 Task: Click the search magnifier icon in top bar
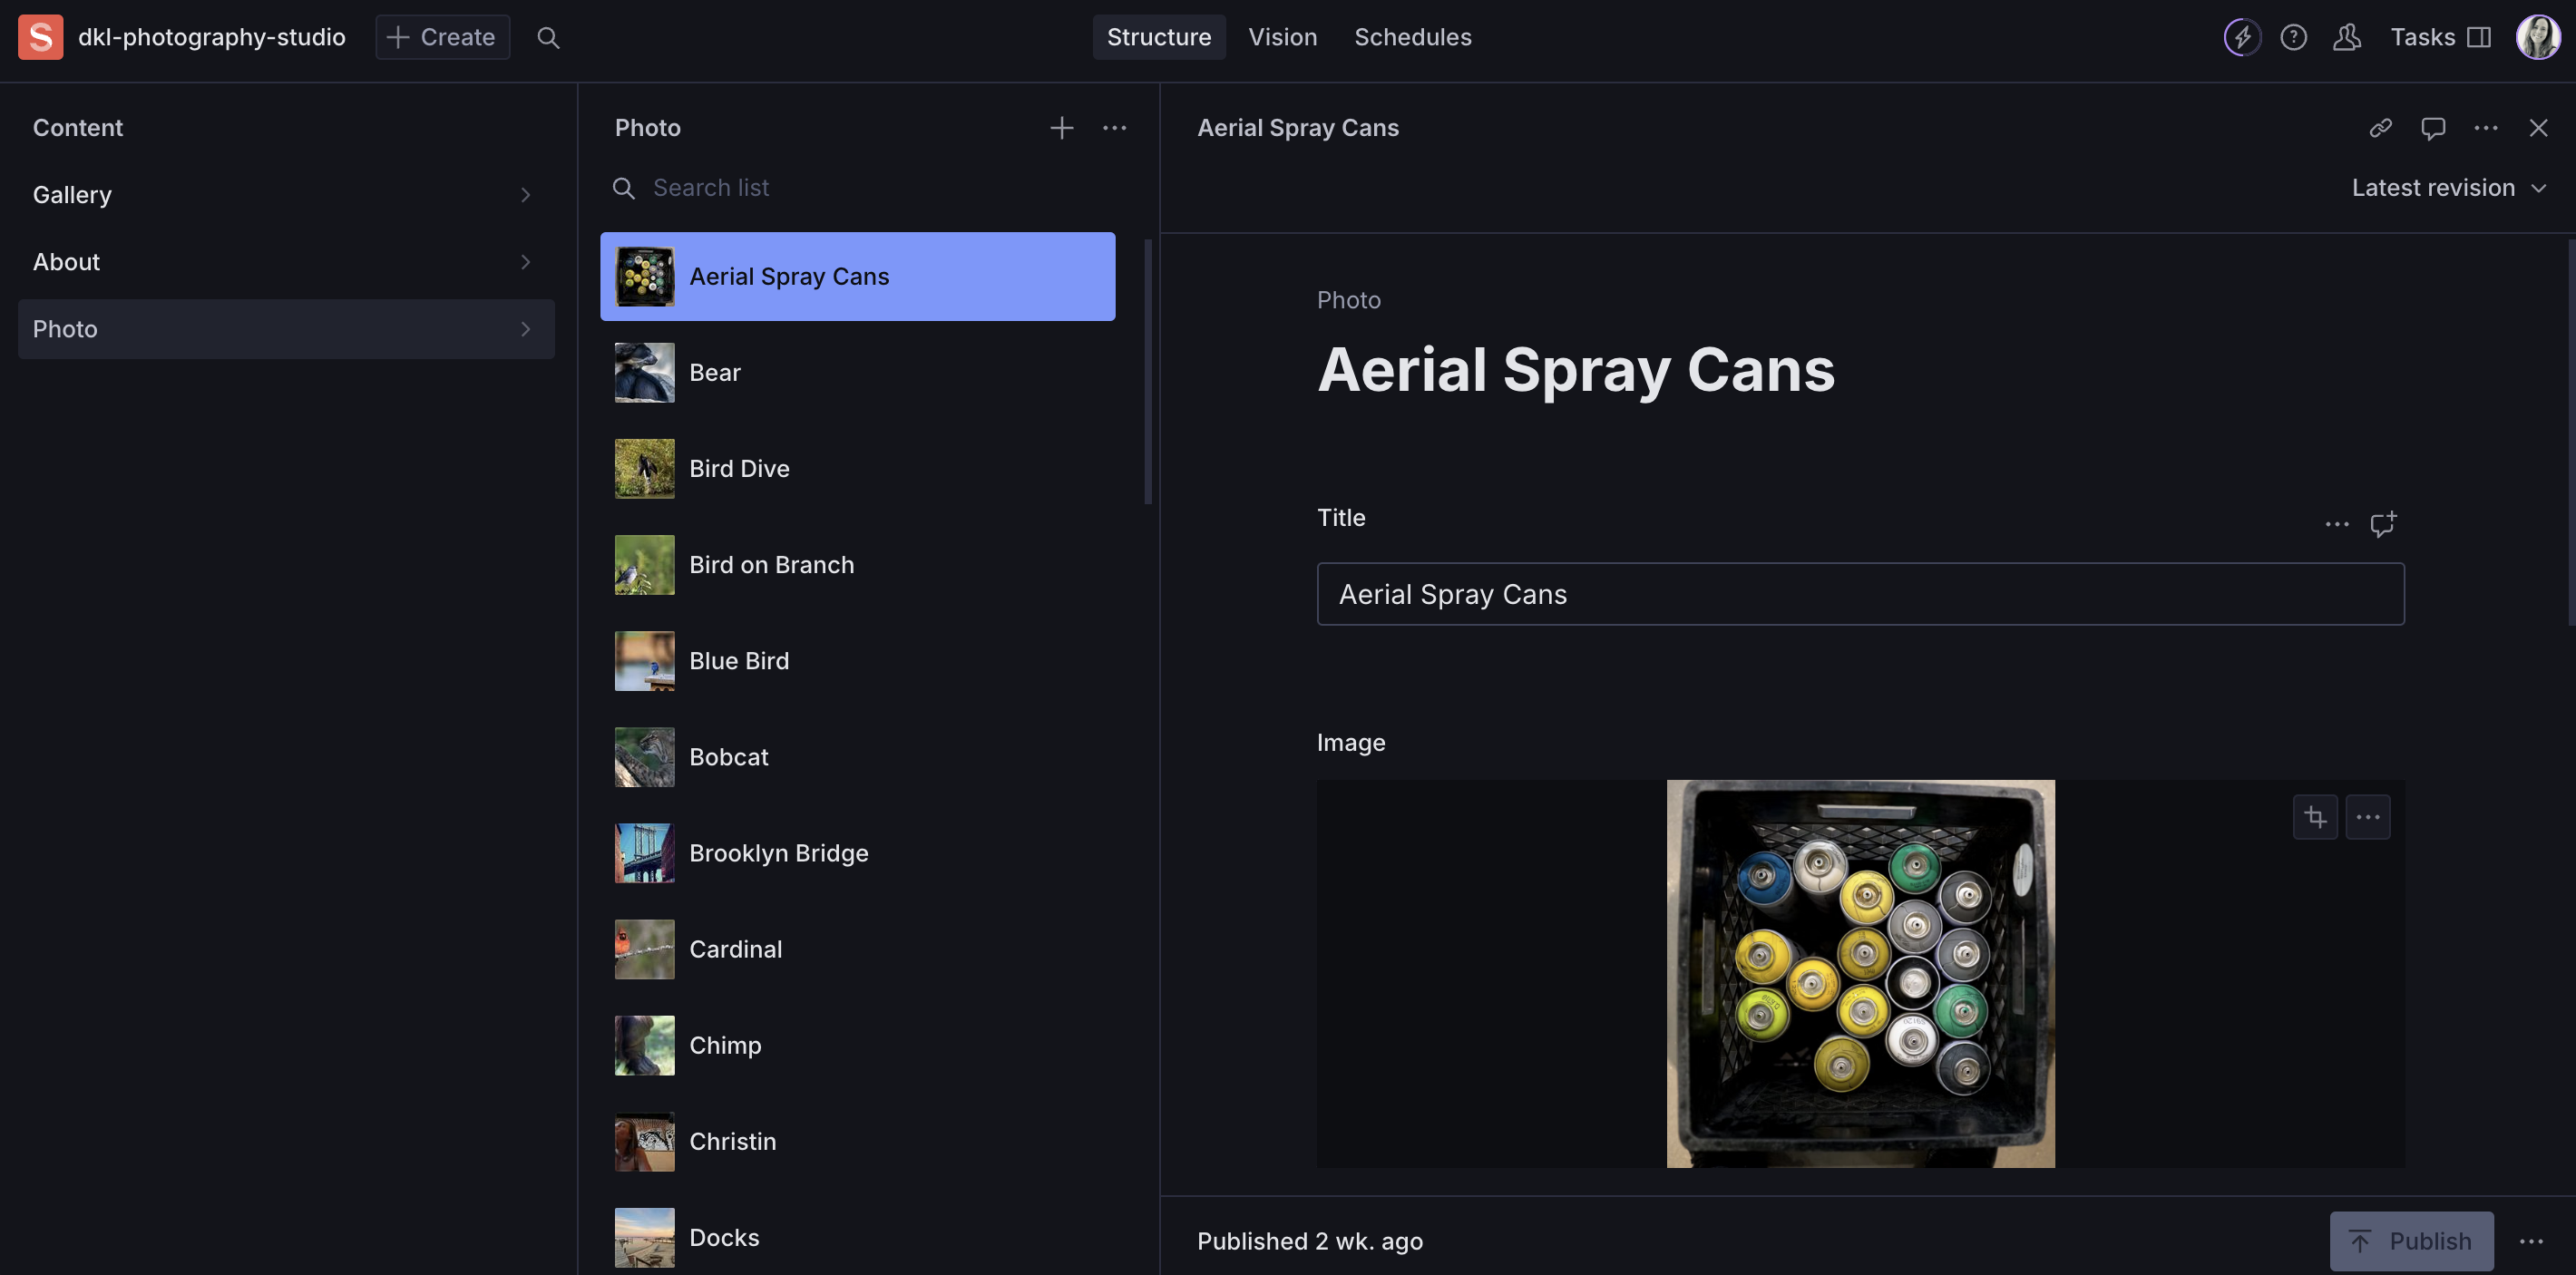tap(548, 37)
